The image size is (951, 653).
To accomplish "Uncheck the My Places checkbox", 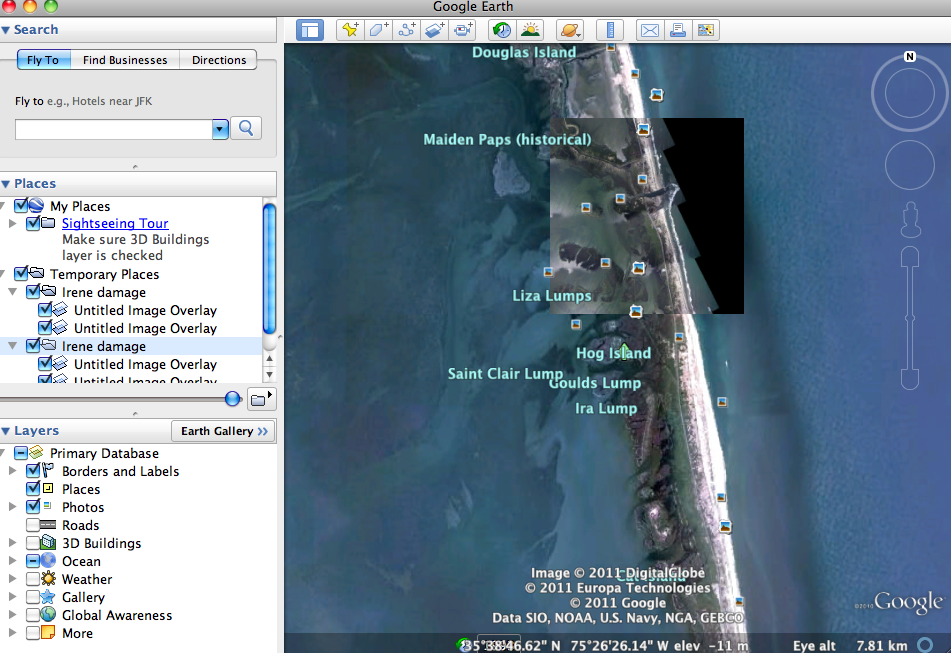I will coord(21,206).
